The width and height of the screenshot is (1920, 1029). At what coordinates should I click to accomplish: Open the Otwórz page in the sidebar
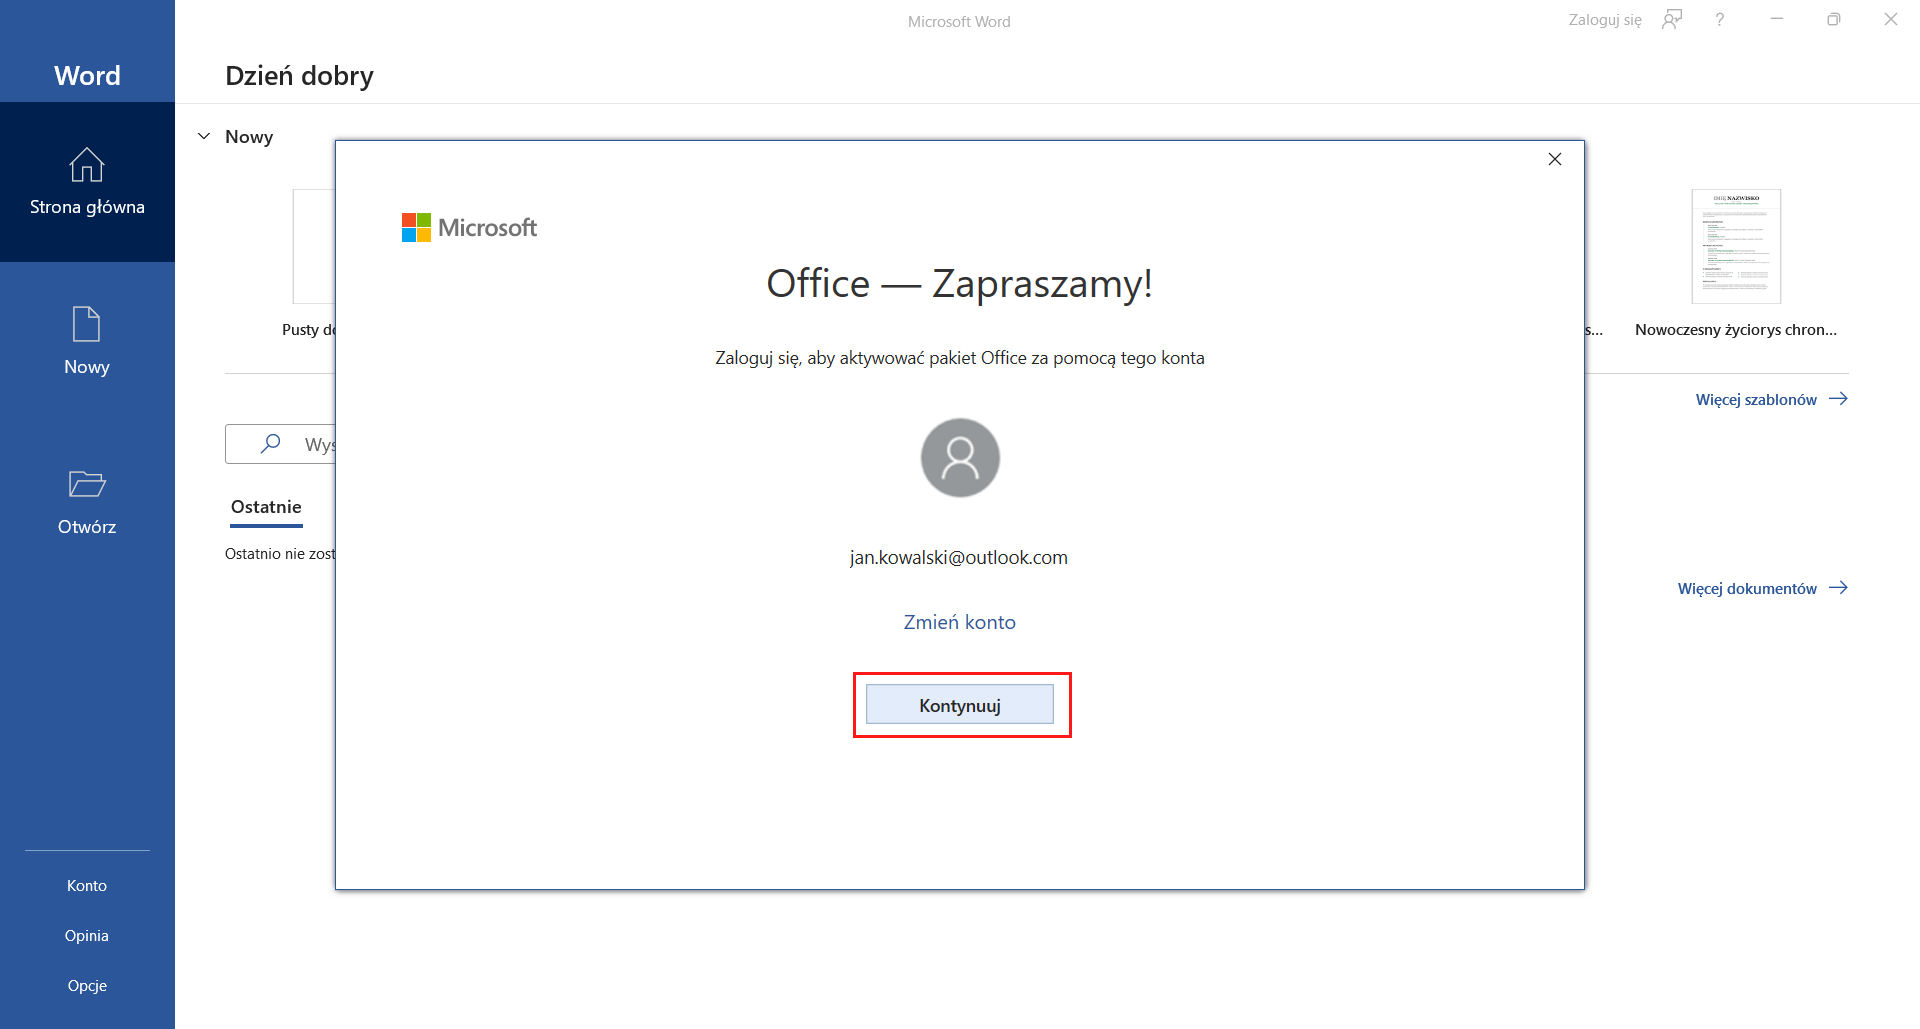pyautogui.click(x=87, y=502)
